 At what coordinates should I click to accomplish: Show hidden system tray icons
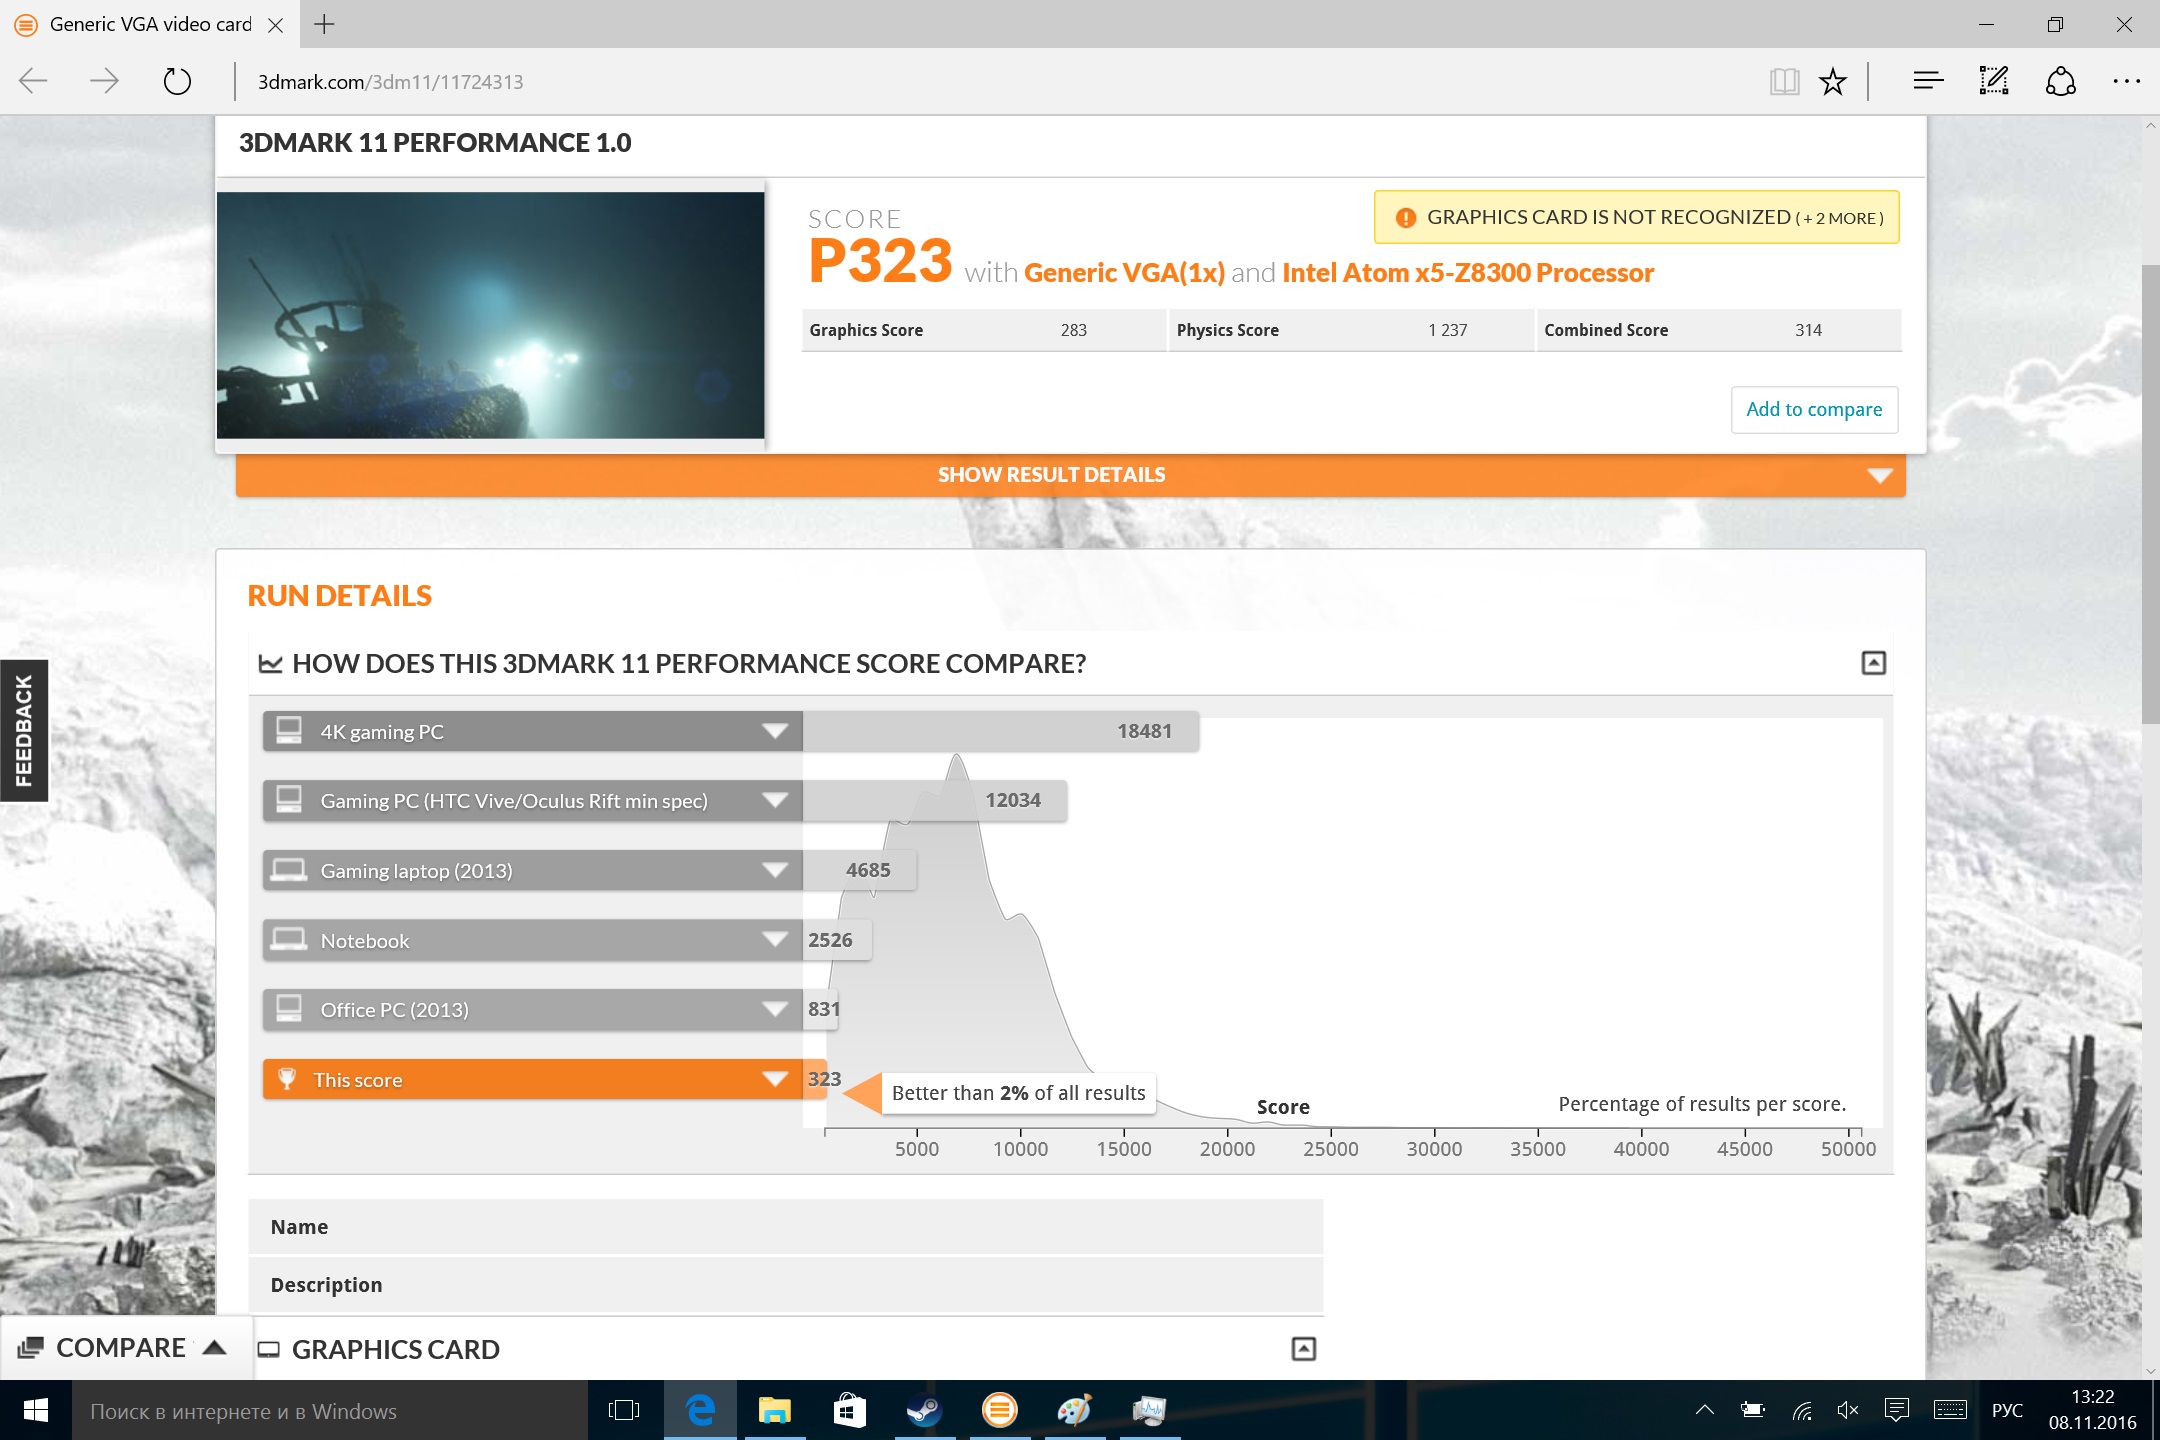coord(1705,1410)
